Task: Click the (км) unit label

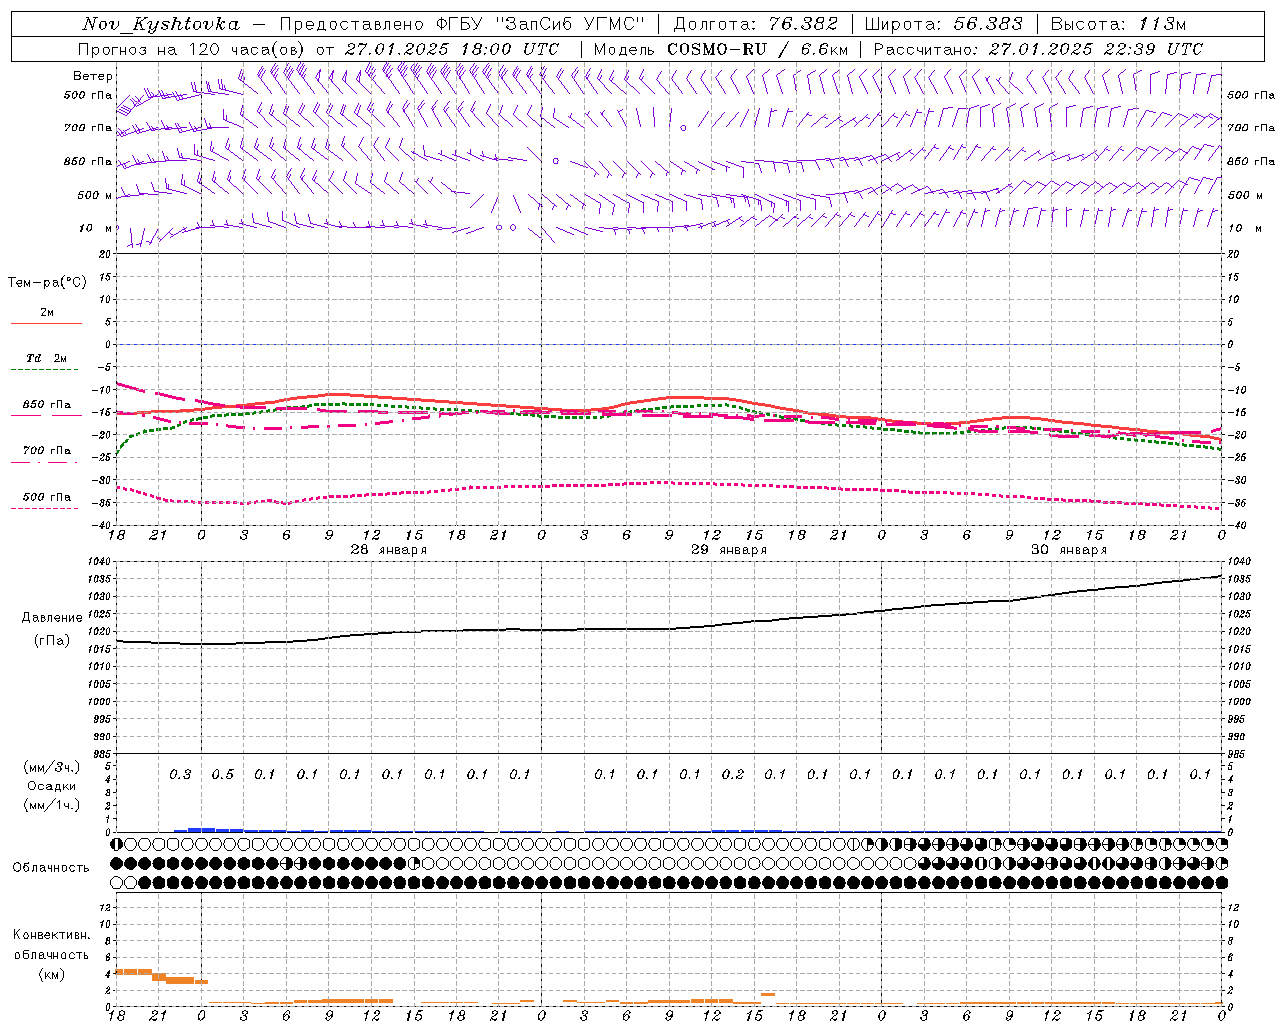Action: (x=52, y=974)
